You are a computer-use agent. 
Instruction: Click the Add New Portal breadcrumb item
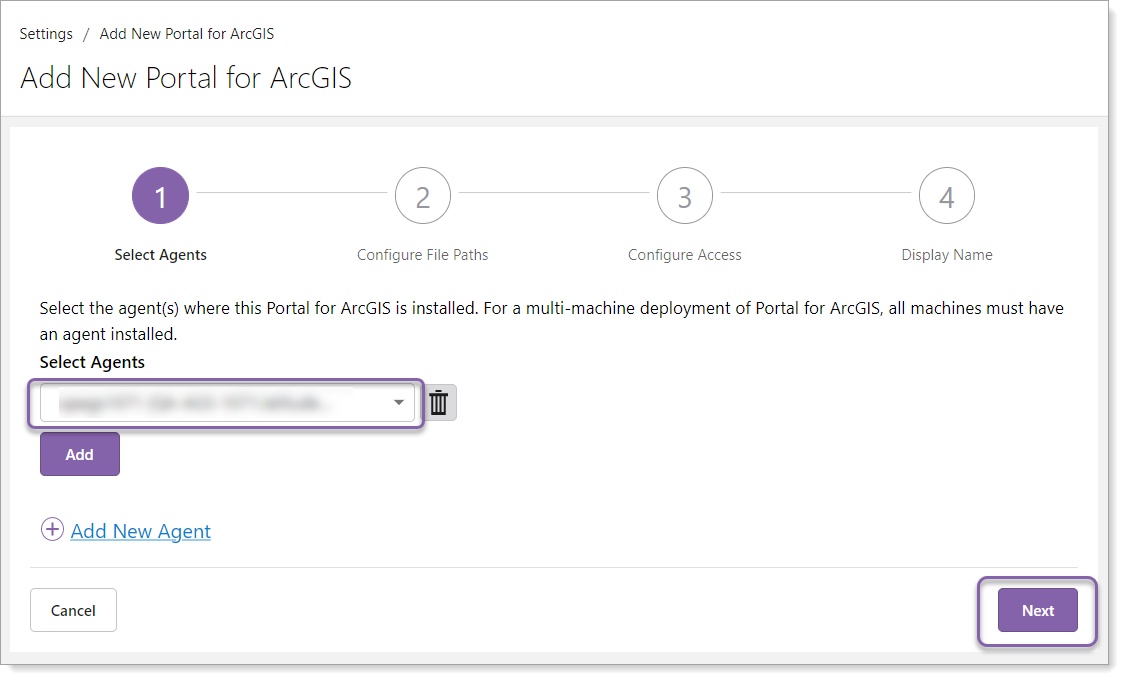[187, 34]
